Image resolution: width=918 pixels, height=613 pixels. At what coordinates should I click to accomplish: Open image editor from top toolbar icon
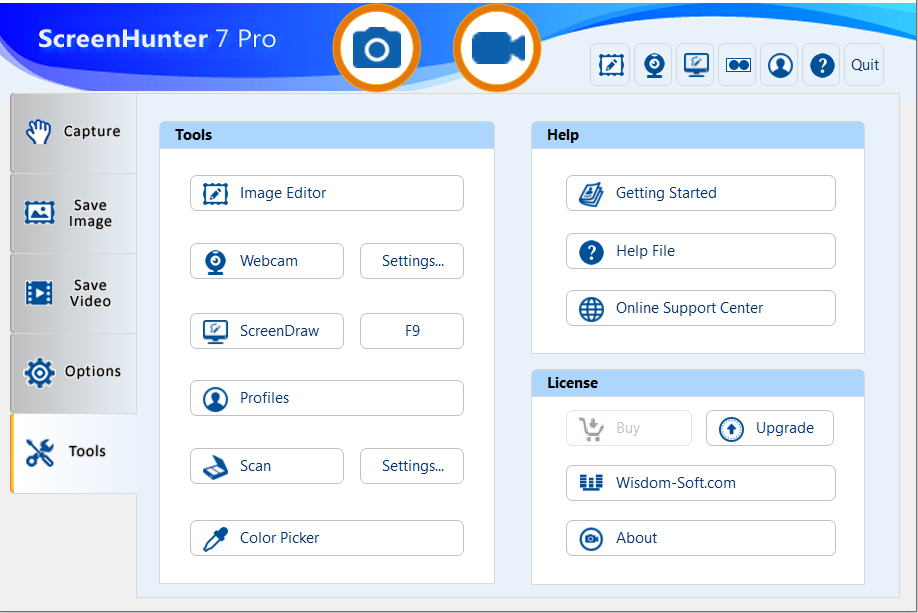pyautogui.click(x=610, y=65)
